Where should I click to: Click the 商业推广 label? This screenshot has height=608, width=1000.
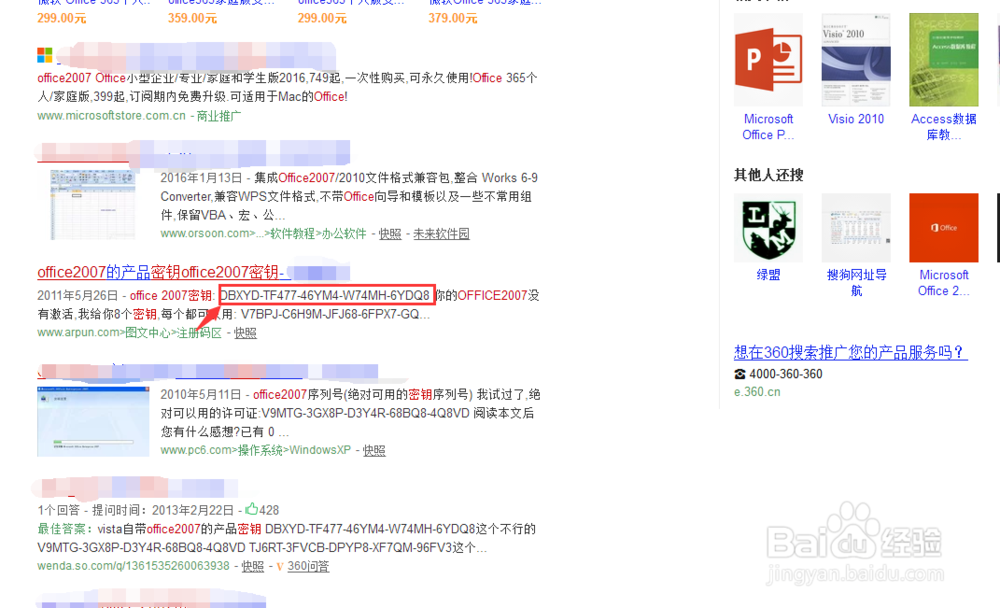click(x=219, y=116)
